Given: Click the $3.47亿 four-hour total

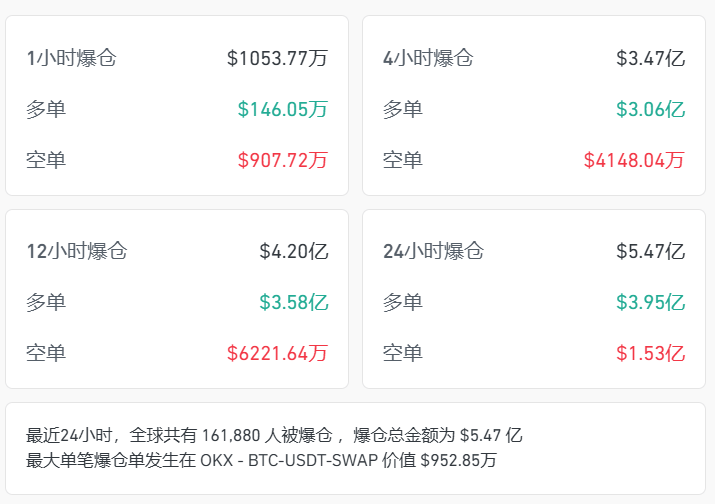Looking at the screenshot, I should tap(650, 58).
